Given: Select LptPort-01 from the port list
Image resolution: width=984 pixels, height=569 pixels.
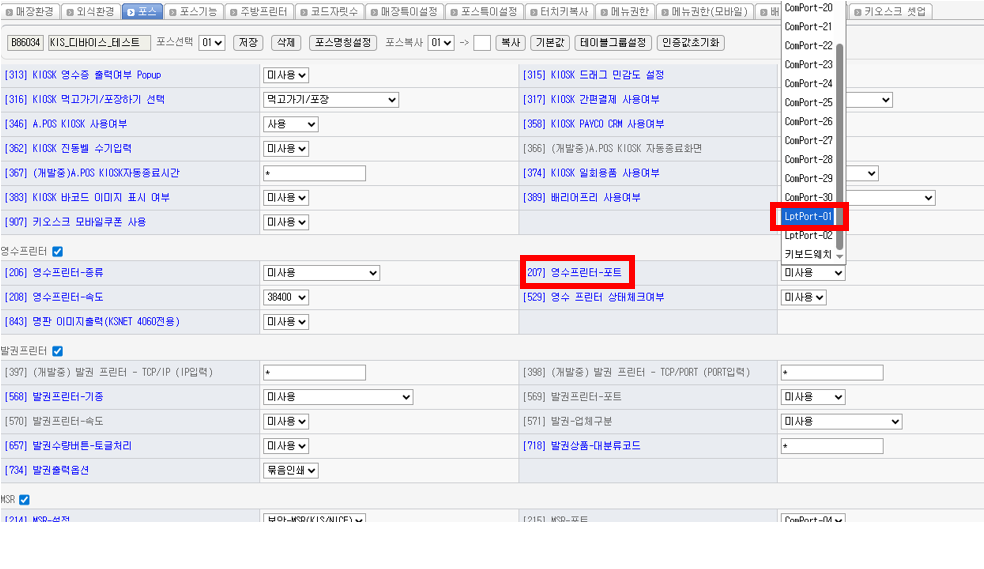Looking at the screenshot, I should (808, 216).
